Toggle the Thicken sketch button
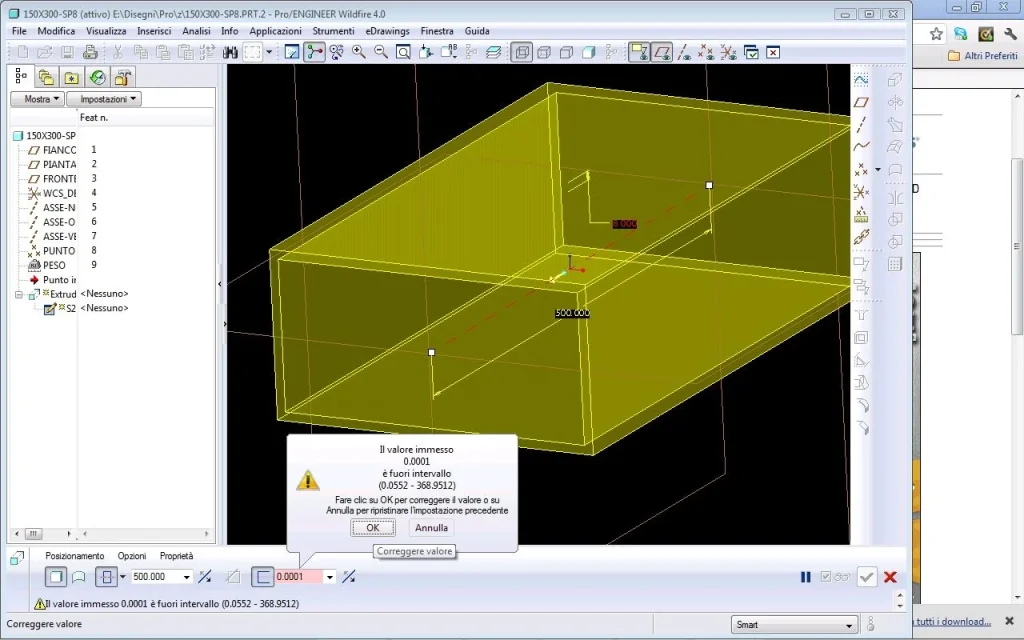The image size is (1024, 640). coord(263,577)
